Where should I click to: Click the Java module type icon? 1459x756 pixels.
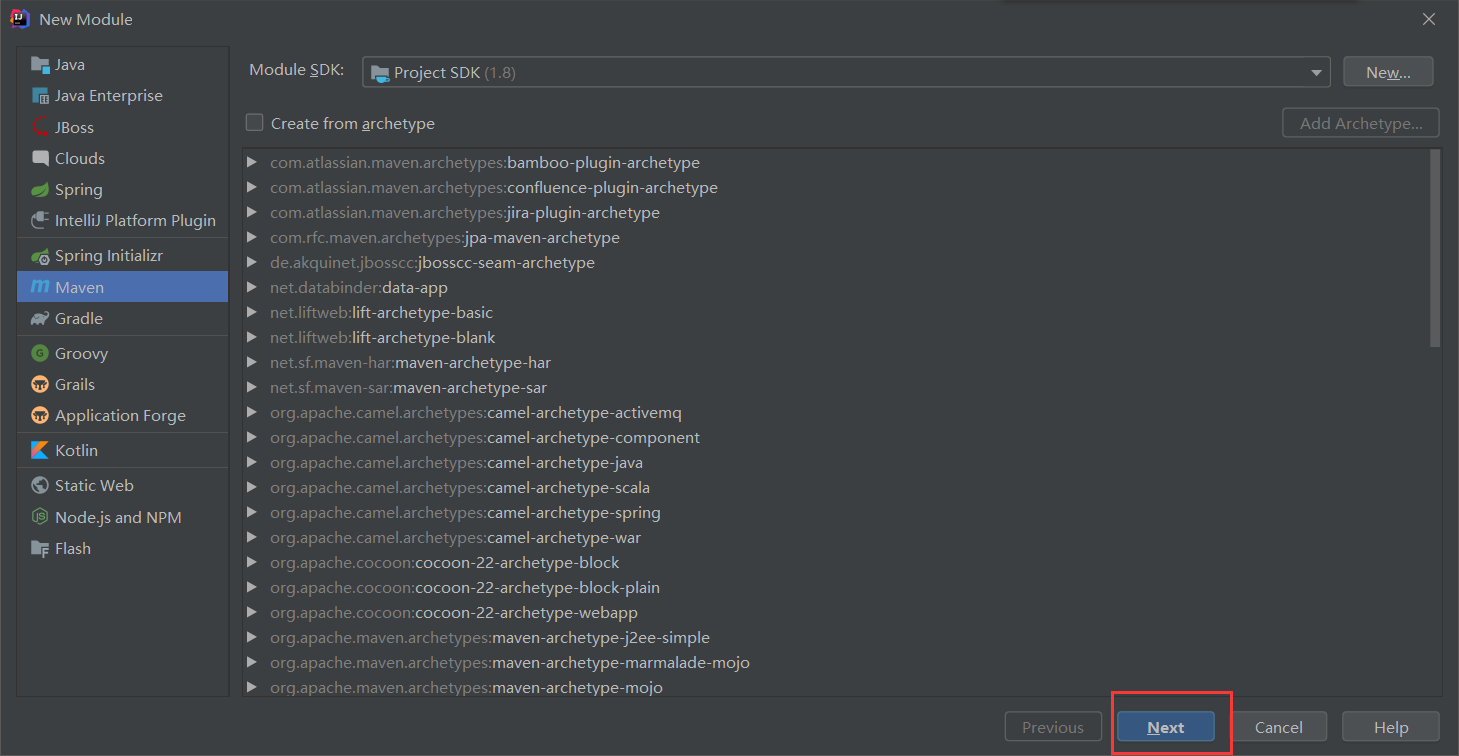click(x=40, y=65)
